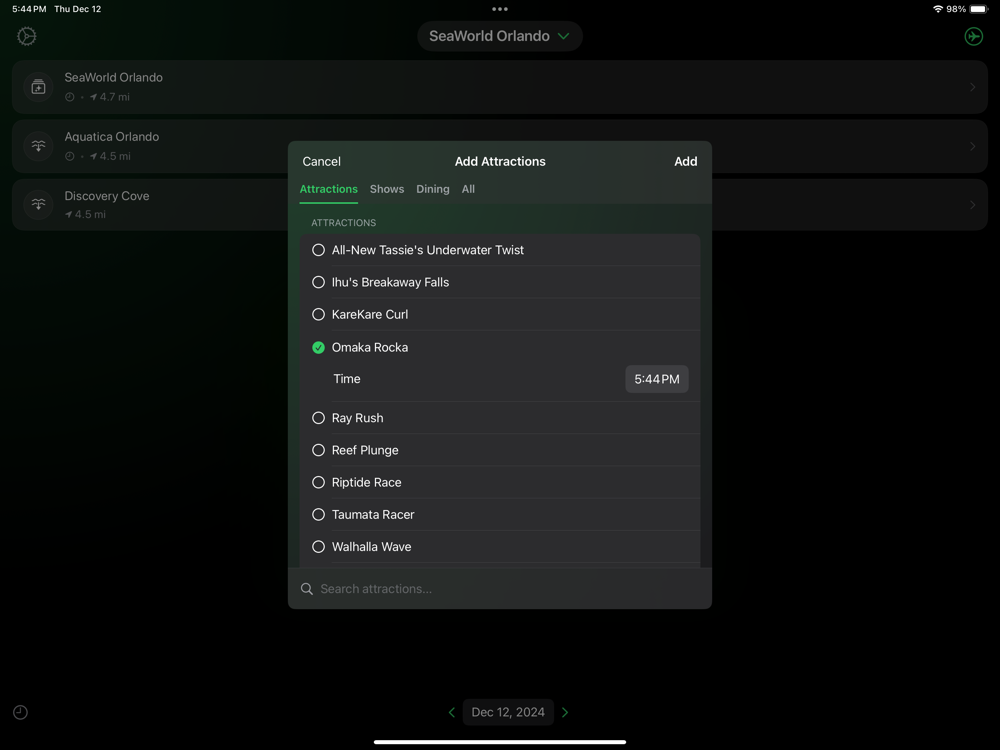Expand SeaWorld Orlando row chevron
Image resolution: width=1000 pixels, height=750 pixels.
[x=972, y=87]
